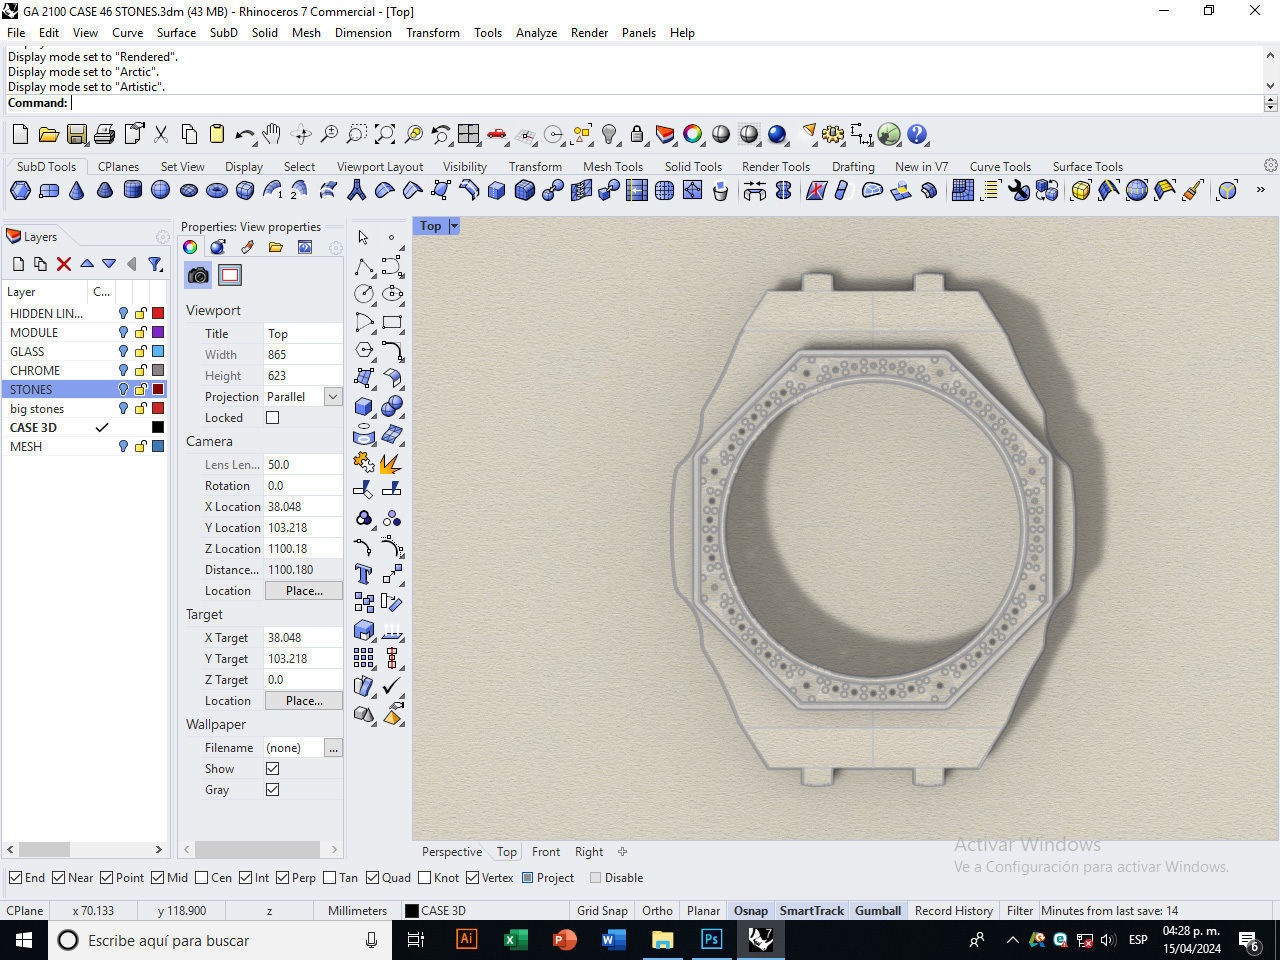Viewport: 1280px width, 960px height.
Task: Click the Print icon in main toolbar
Action: coord(104,134)
